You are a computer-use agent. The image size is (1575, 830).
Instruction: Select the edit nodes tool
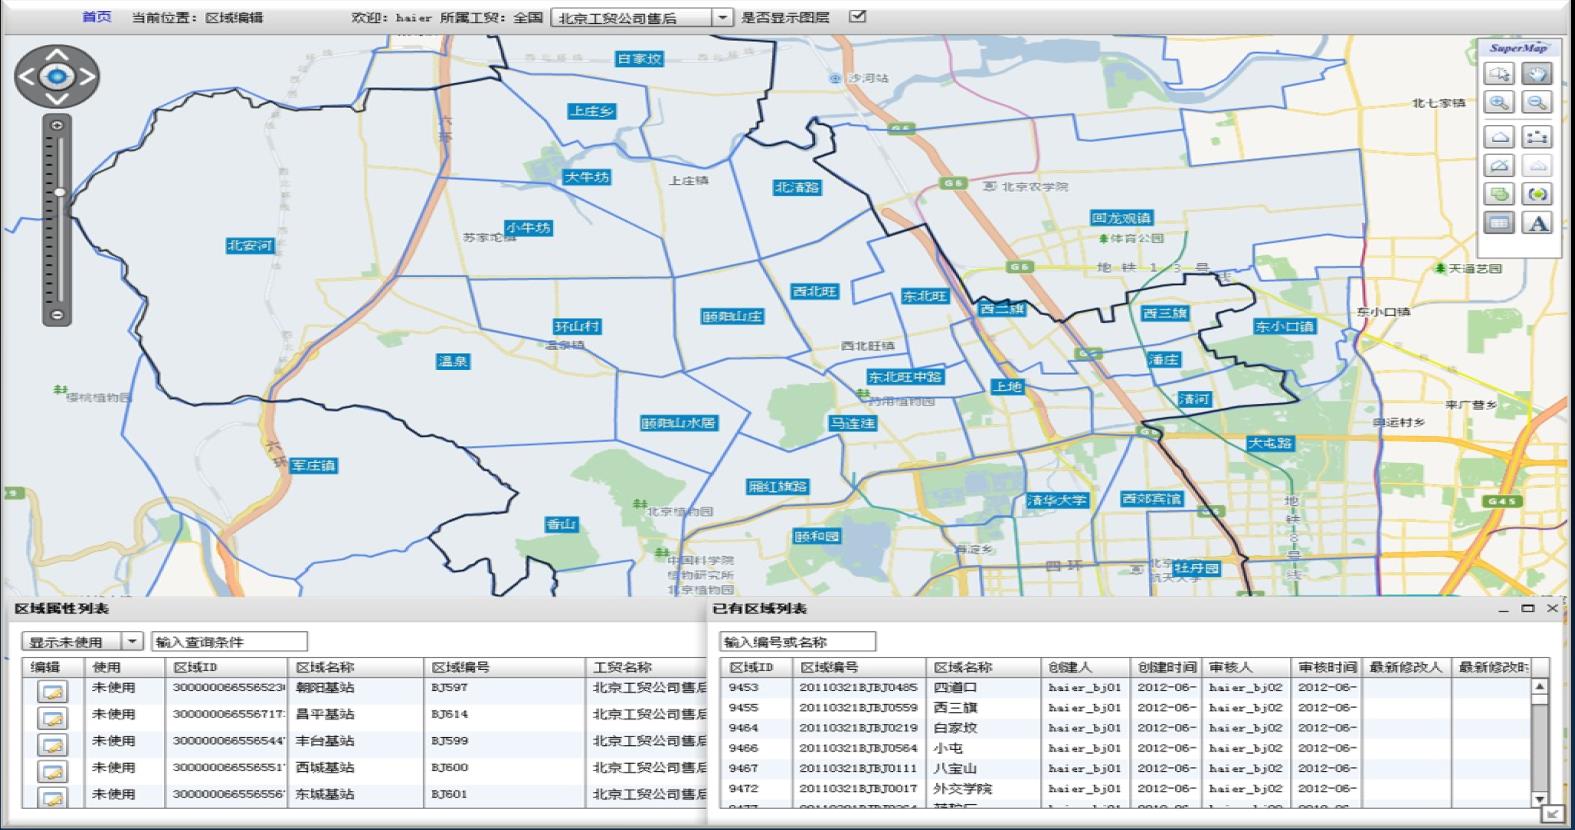click(1537, 136)
